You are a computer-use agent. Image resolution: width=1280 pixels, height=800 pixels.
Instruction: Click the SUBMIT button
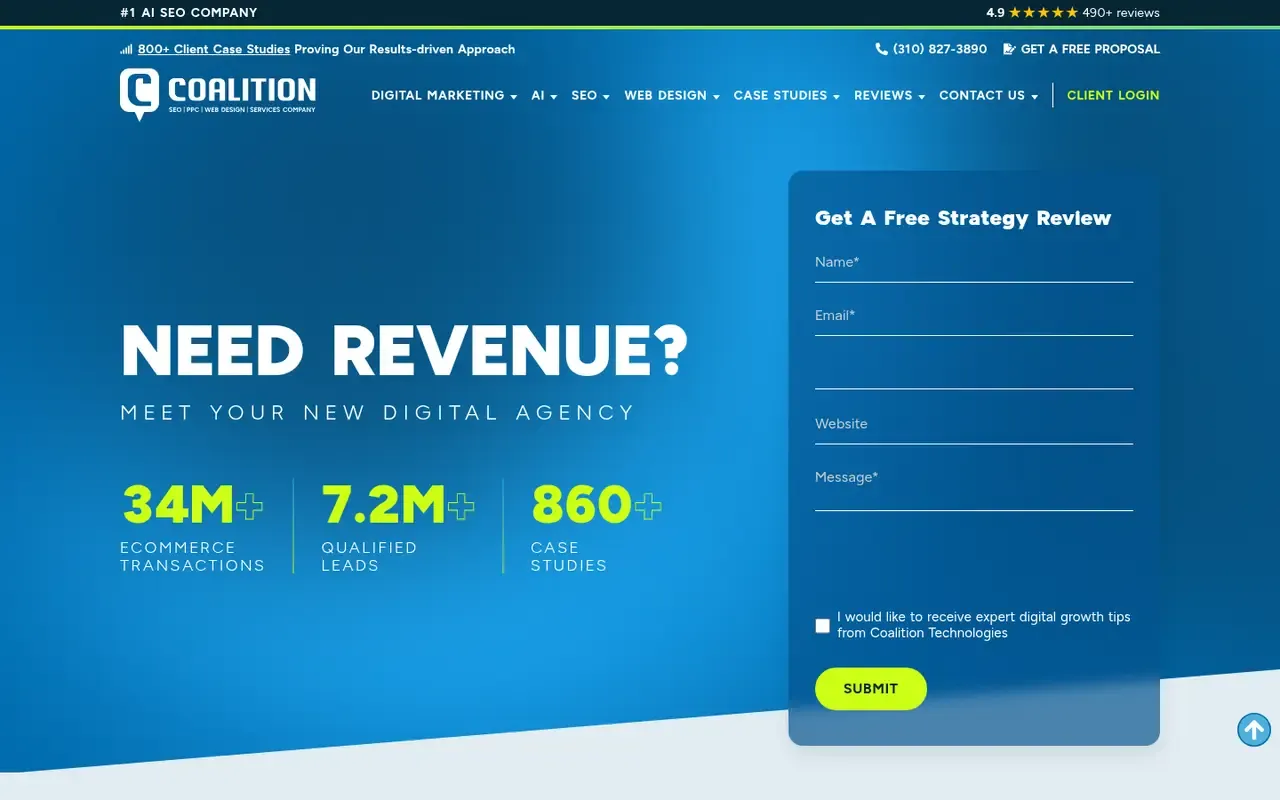(x=871, y=689)
